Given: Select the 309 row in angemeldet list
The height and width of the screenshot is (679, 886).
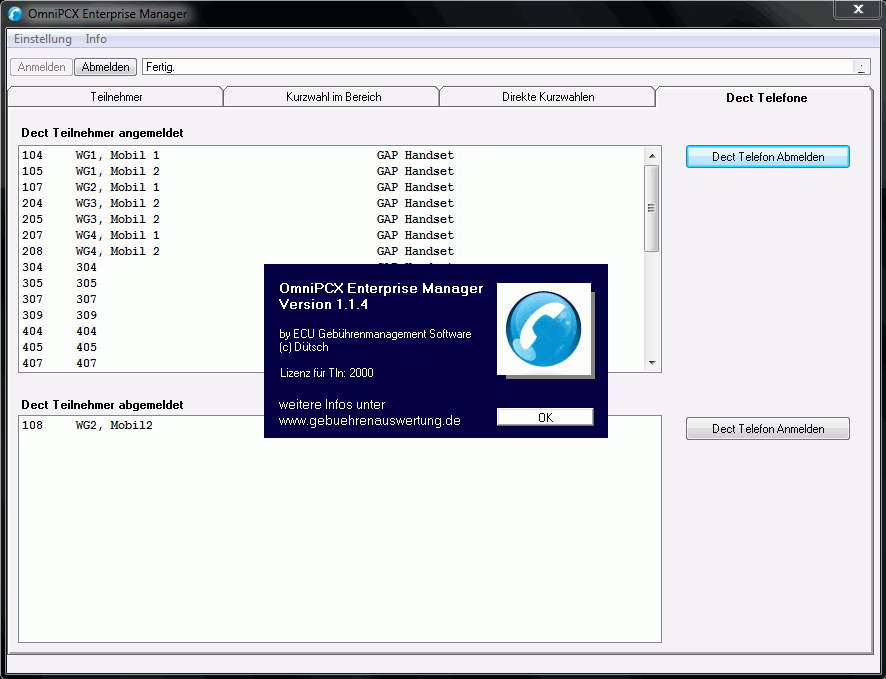Looking at the screenshot, I should pos(142,315).
